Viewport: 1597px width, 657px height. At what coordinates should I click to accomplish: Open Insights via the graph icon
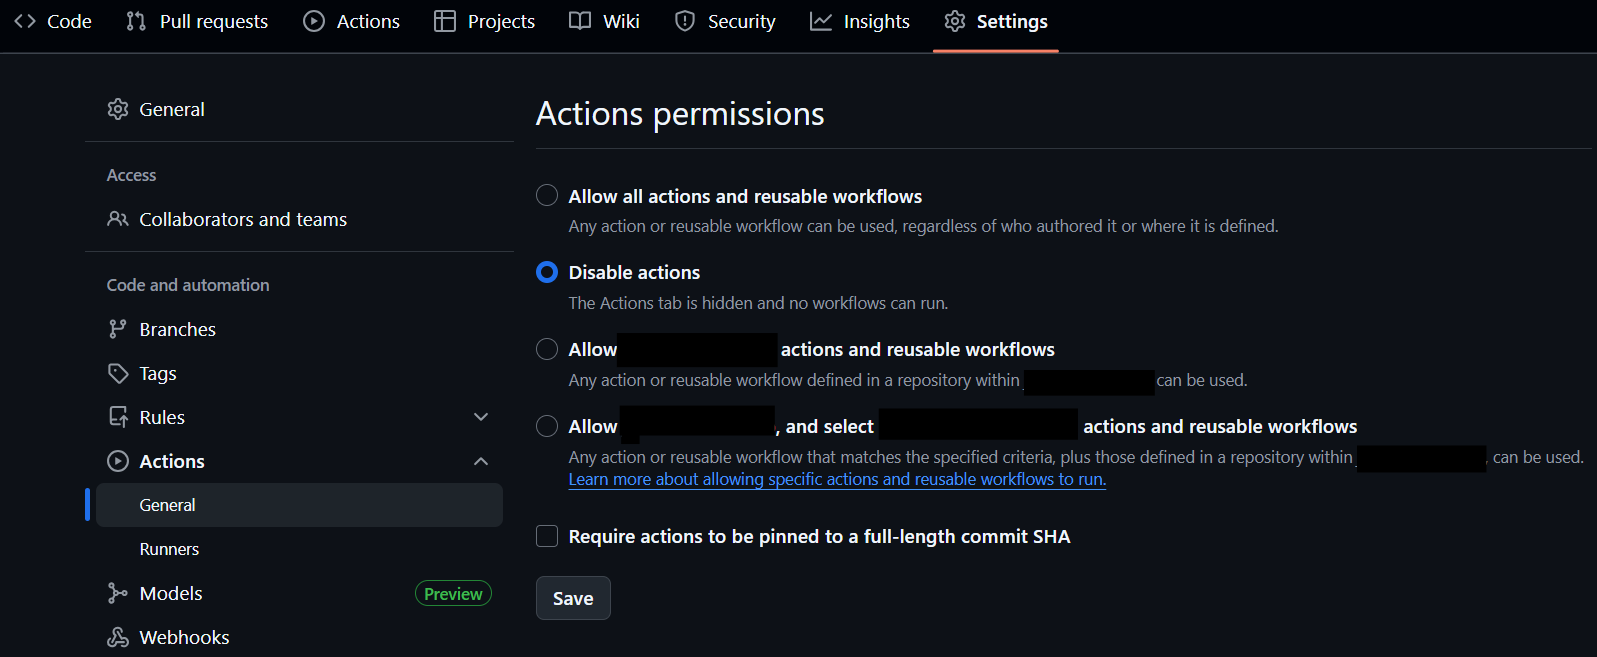pyautogui.click(x=823, y=20)
